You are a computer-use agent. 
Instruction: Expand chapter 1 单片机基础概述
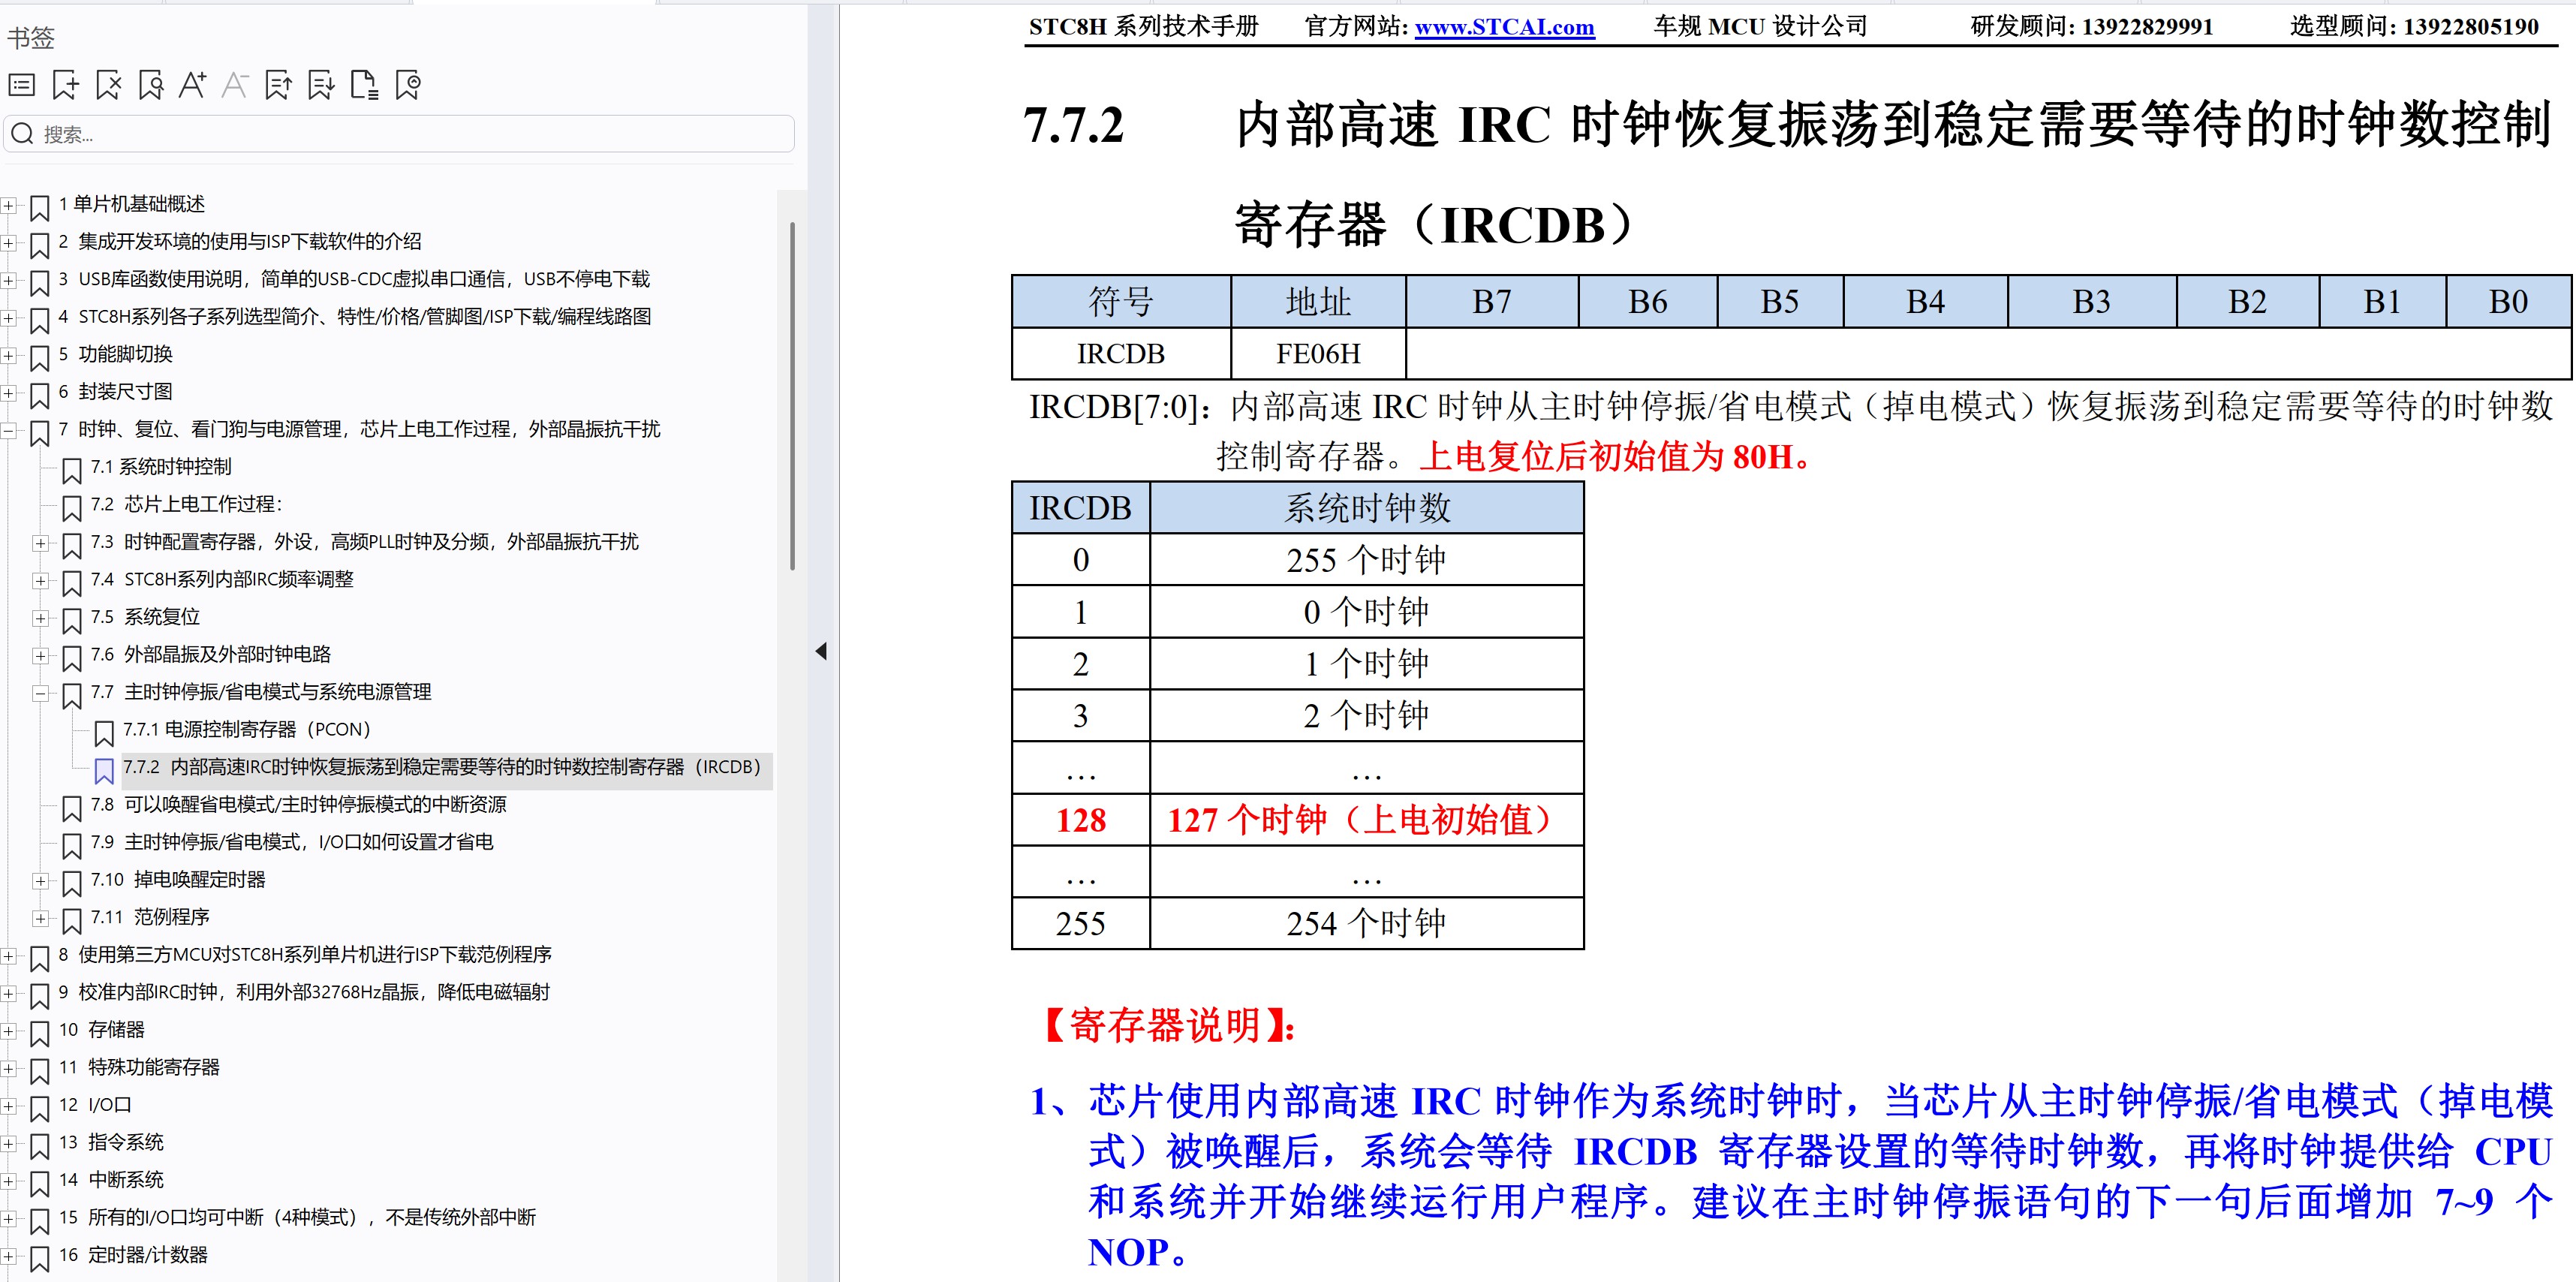[x=9, y=205]
